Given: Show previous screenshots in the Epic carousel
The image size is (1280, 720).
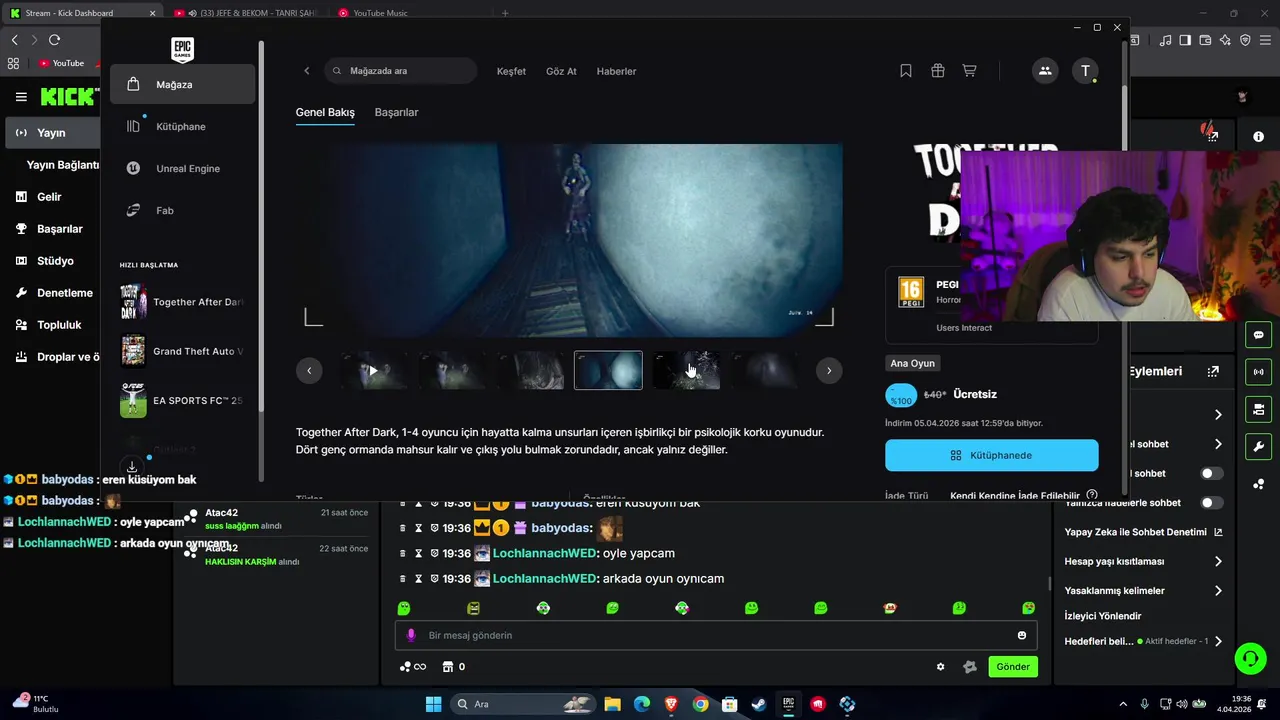Looking at the screenshot, I should point(309,370).
